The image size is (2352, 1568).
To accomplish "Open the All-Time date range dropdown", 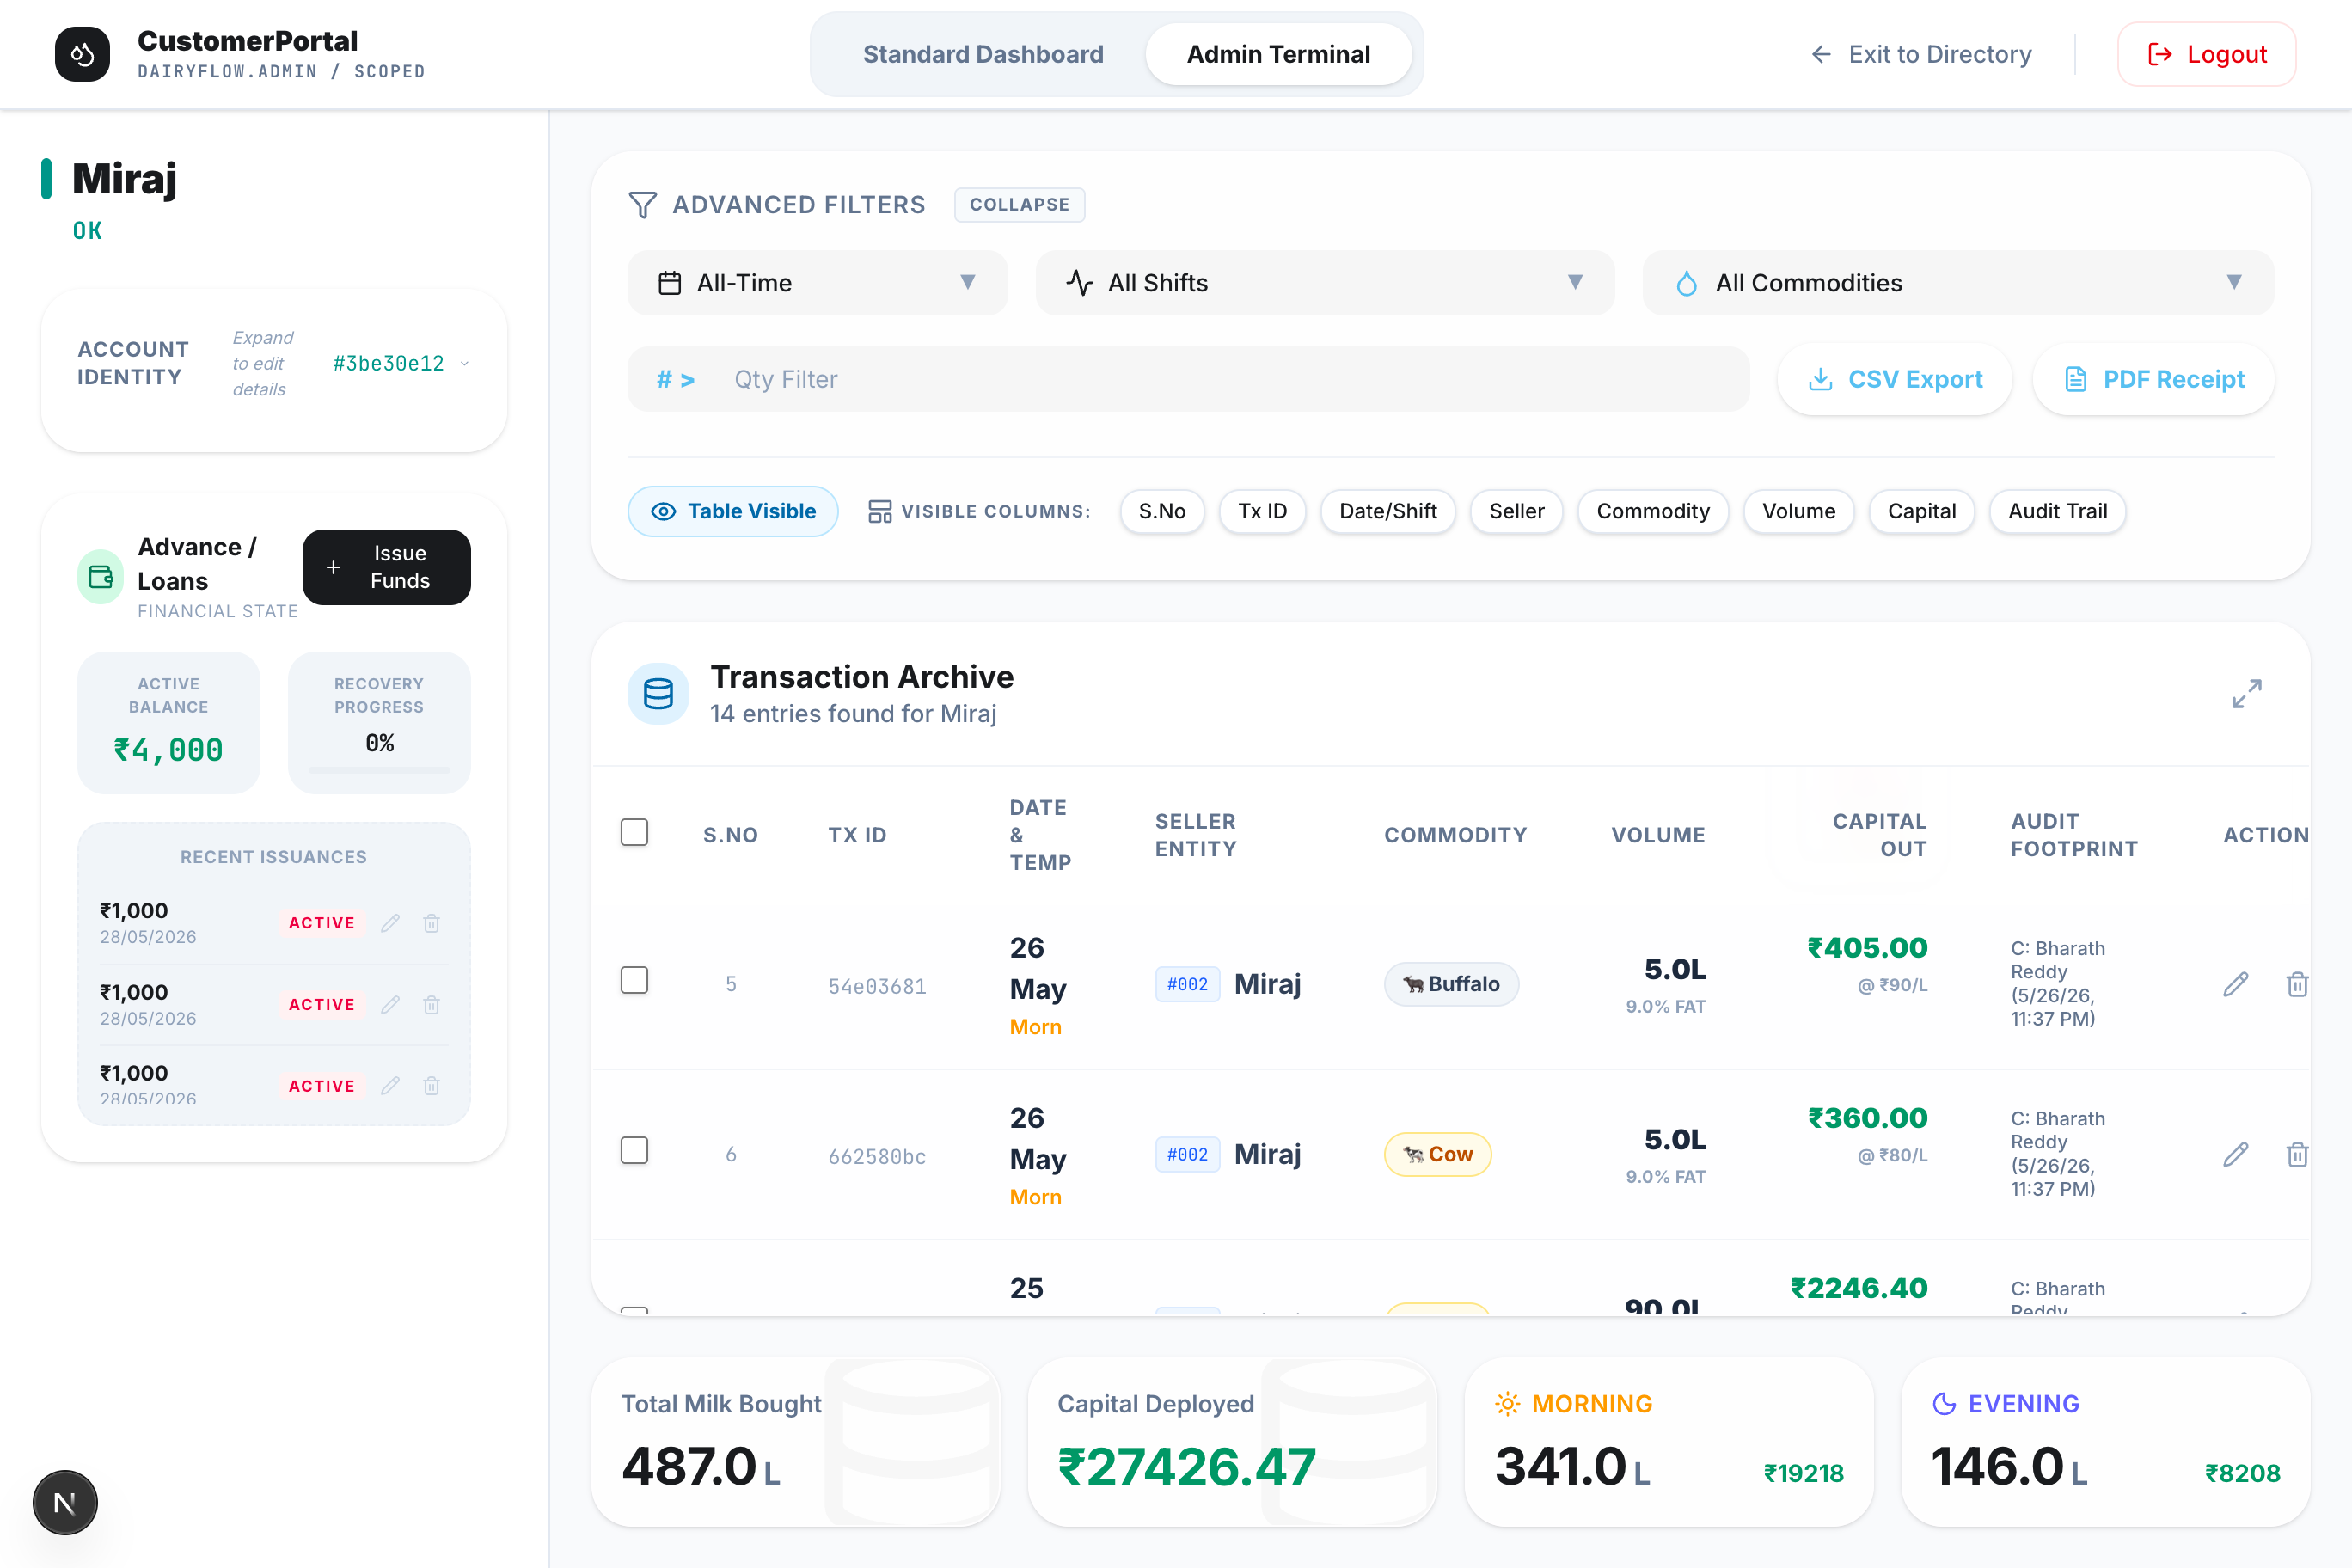I will [817, 283].
